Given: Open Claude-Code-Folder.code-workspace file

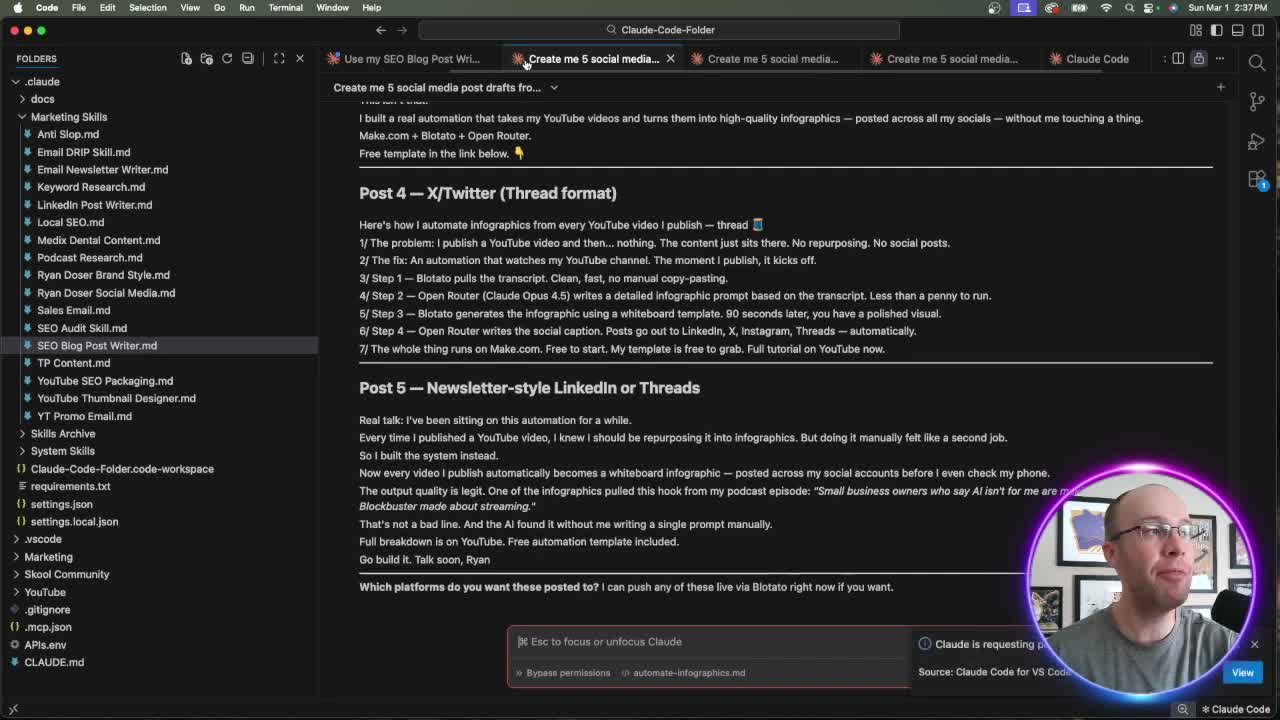Looking at the screenshot, I should [122, 469].
